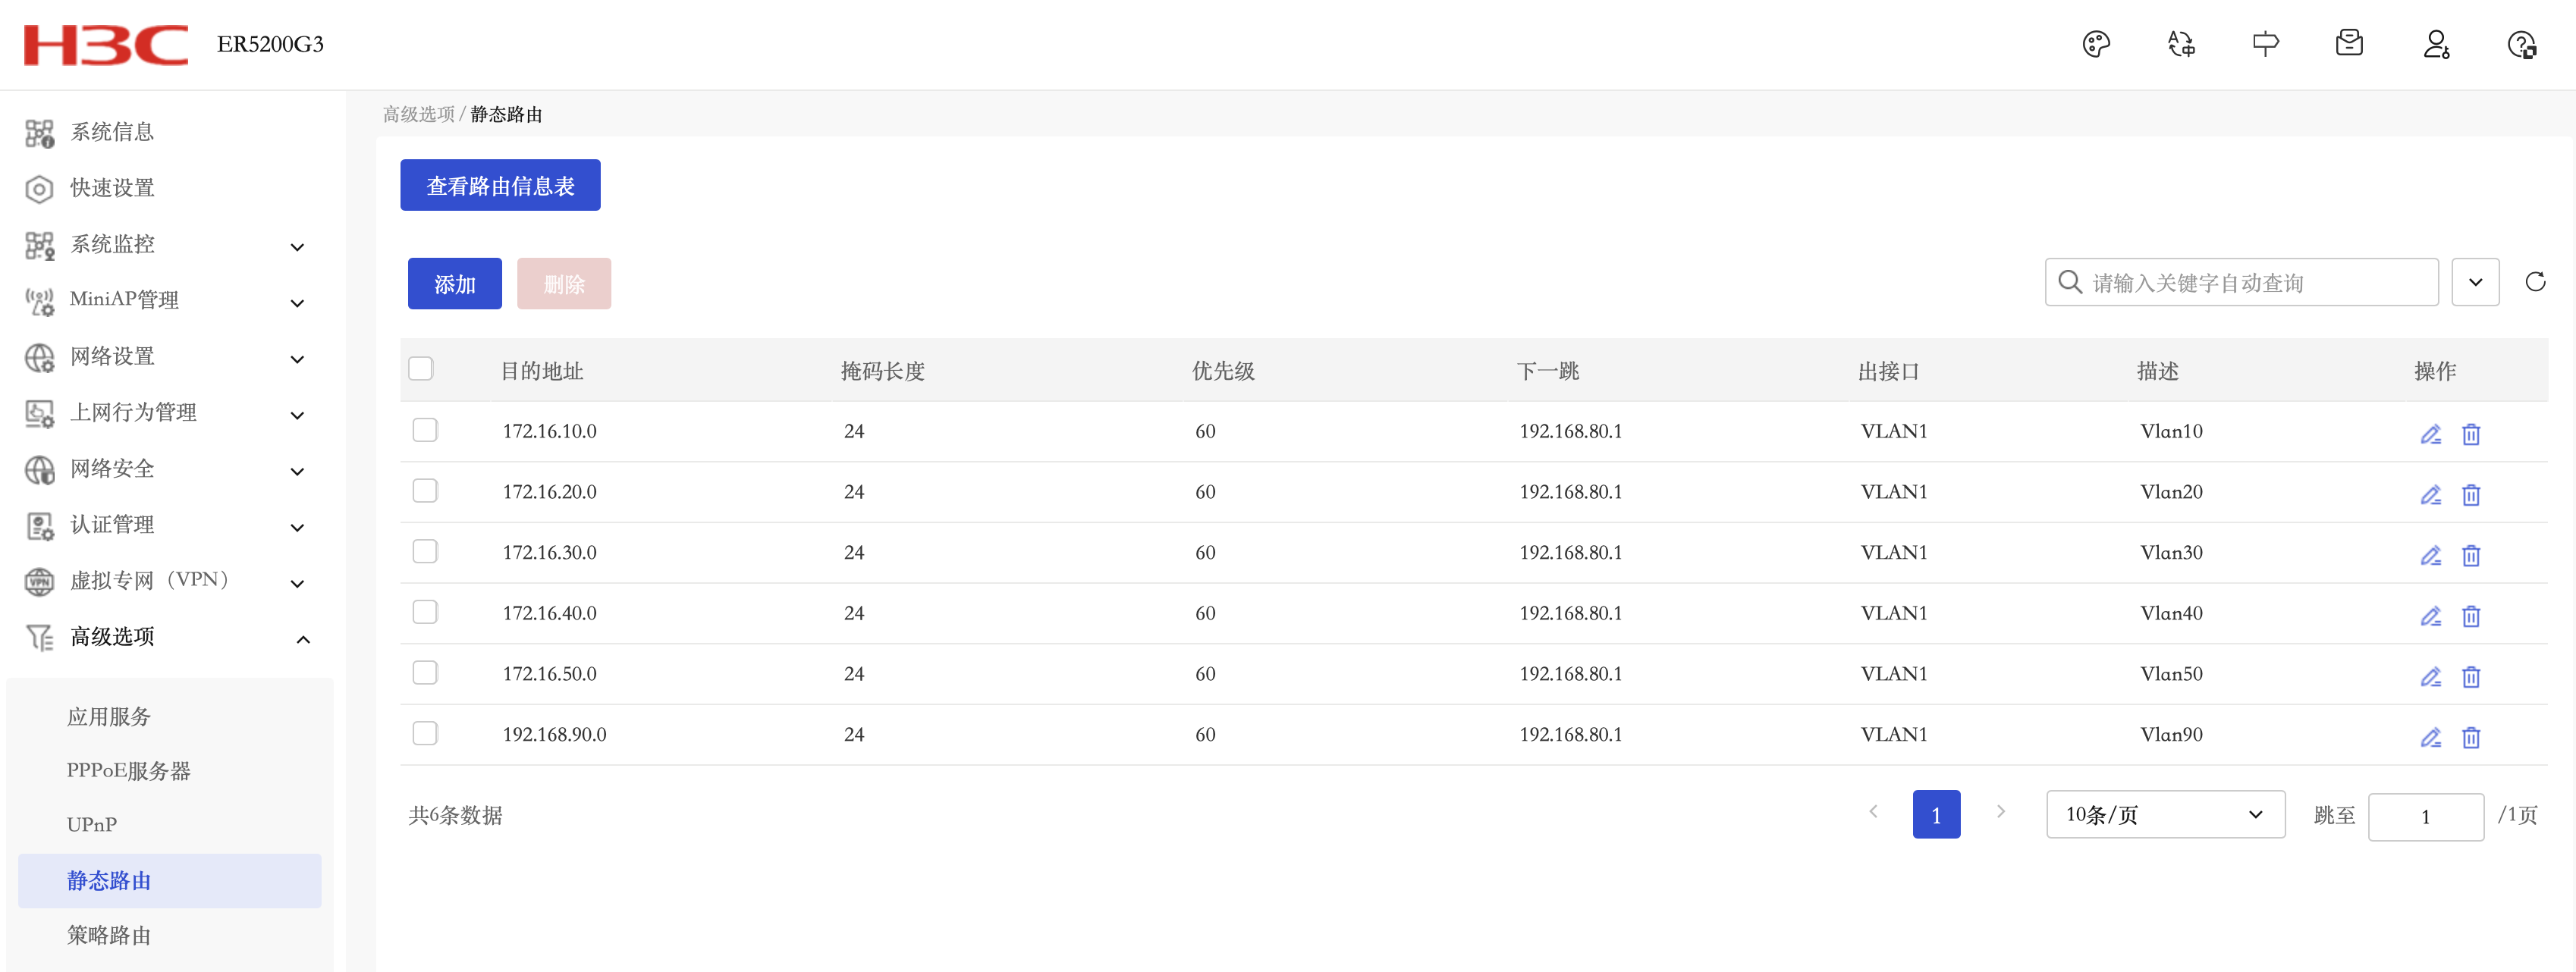Go to 系统信息 in the sidebar
Screen dimensions: 2576x972
112,132
